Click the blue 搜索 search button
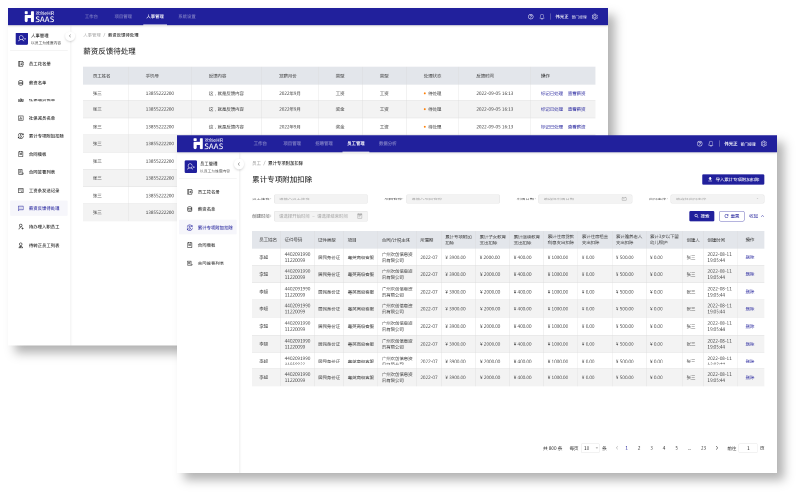799x495 pixels. (701, 216)
